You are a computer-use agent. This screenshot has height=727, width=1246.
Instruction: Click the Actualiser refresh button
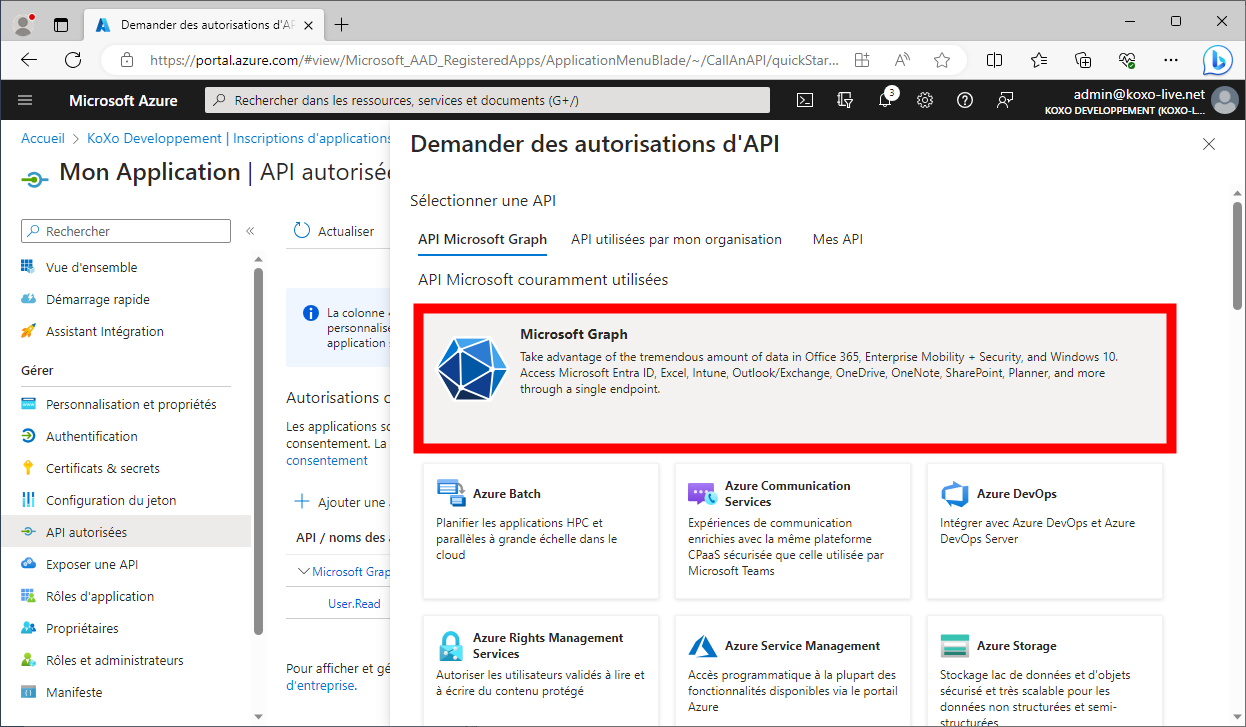(334, 231)
